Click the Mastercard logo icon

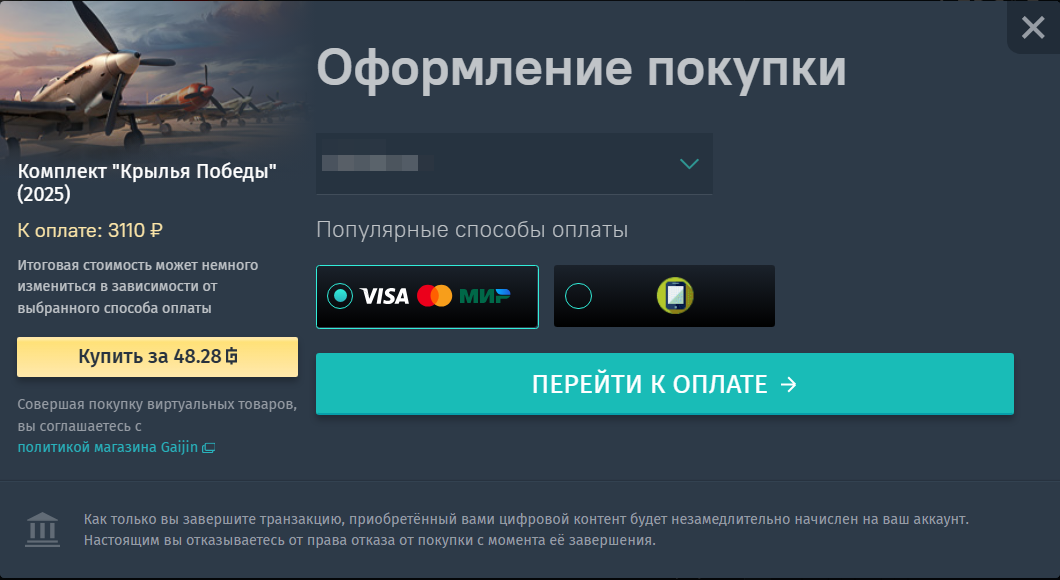(434, 296)
